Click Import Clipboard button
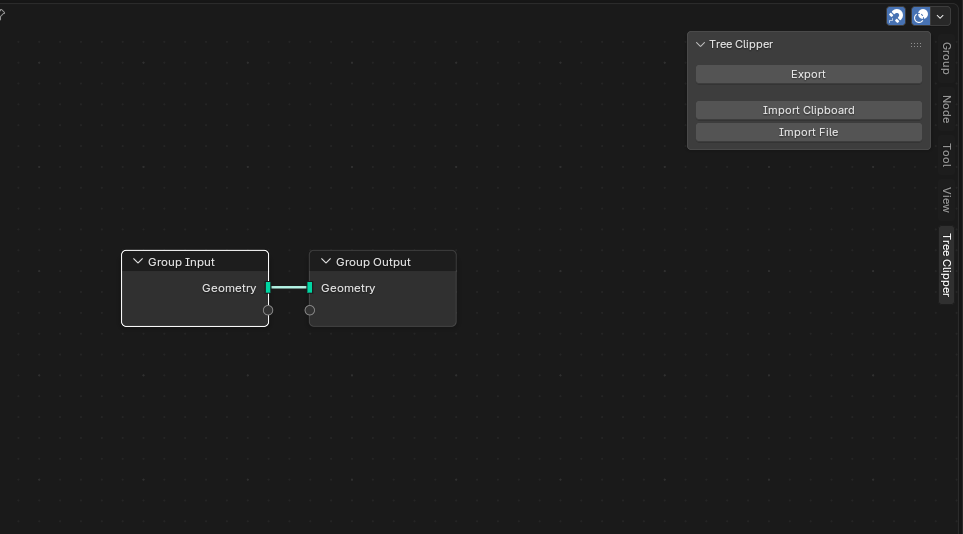The width and height of the screenshot is (963, 534). point(808,110)
